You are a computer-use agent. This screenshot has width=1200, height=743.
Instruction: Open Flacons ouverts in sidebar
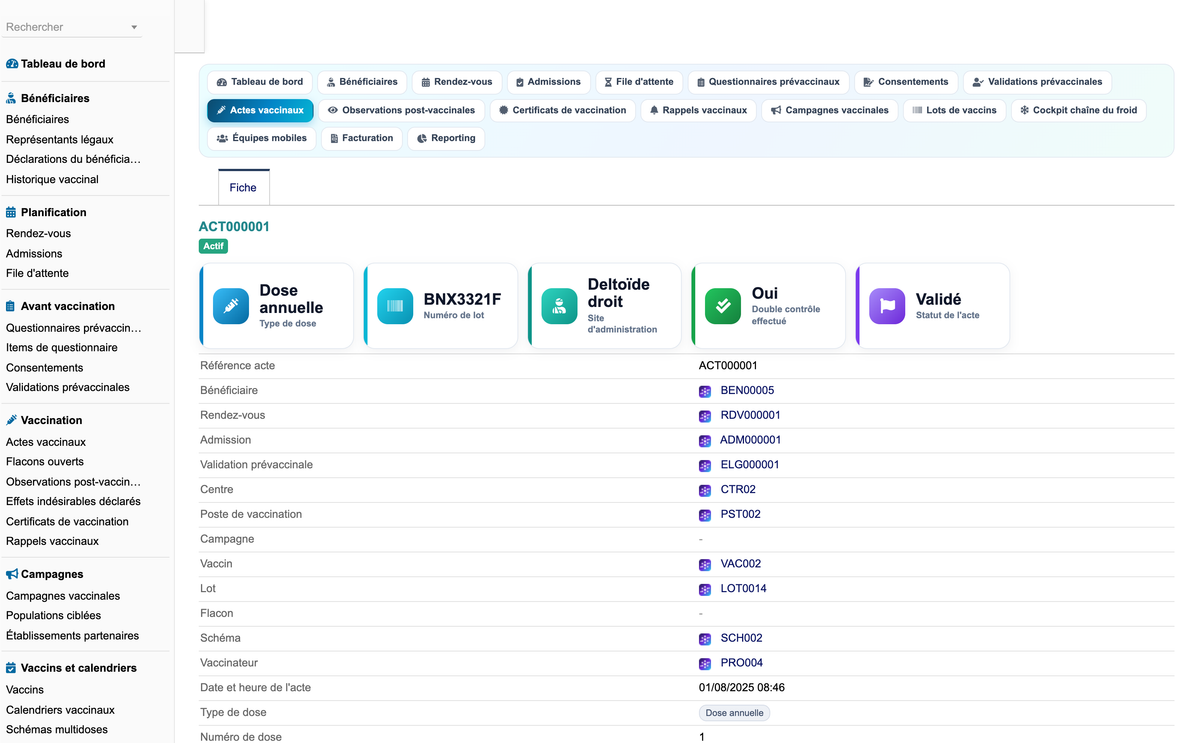[45, 462]
